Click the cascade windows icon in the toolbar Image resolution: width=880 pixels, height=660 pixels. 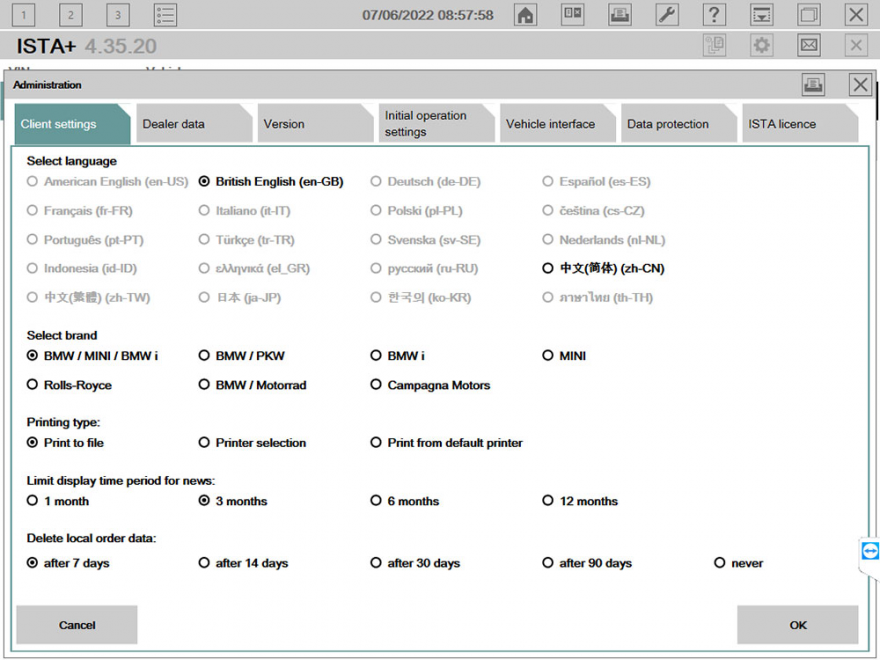(x=808, y=14)
